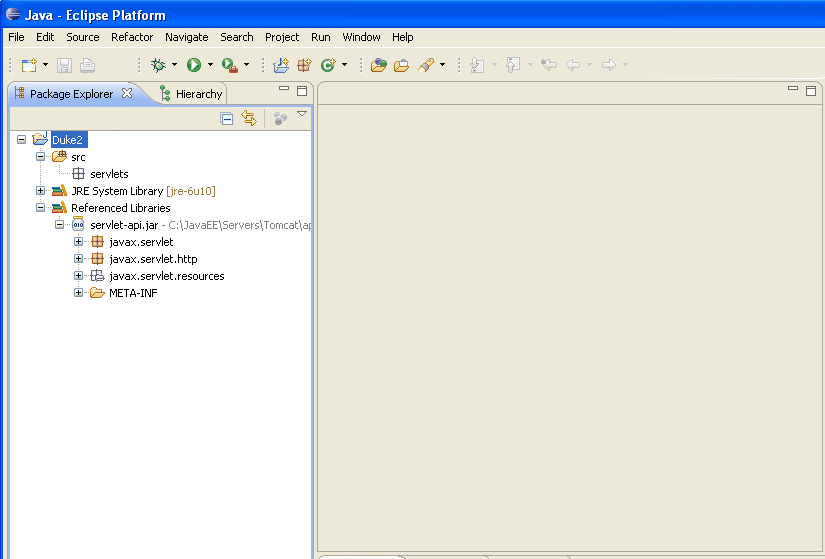Click the Print toolbar icon

click(x=87, y=65)
